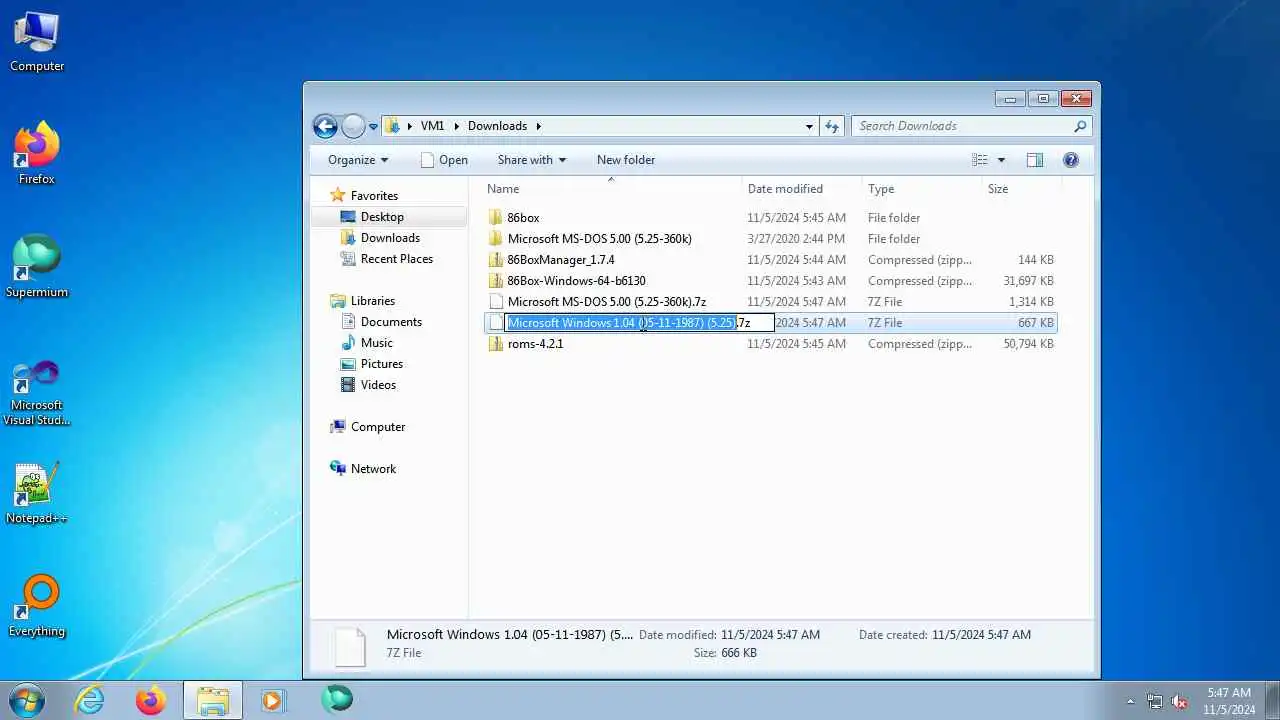This screenshot has height=720, width=1280.
Task: Open the Documents library
Action: click(x=391, y=322)
